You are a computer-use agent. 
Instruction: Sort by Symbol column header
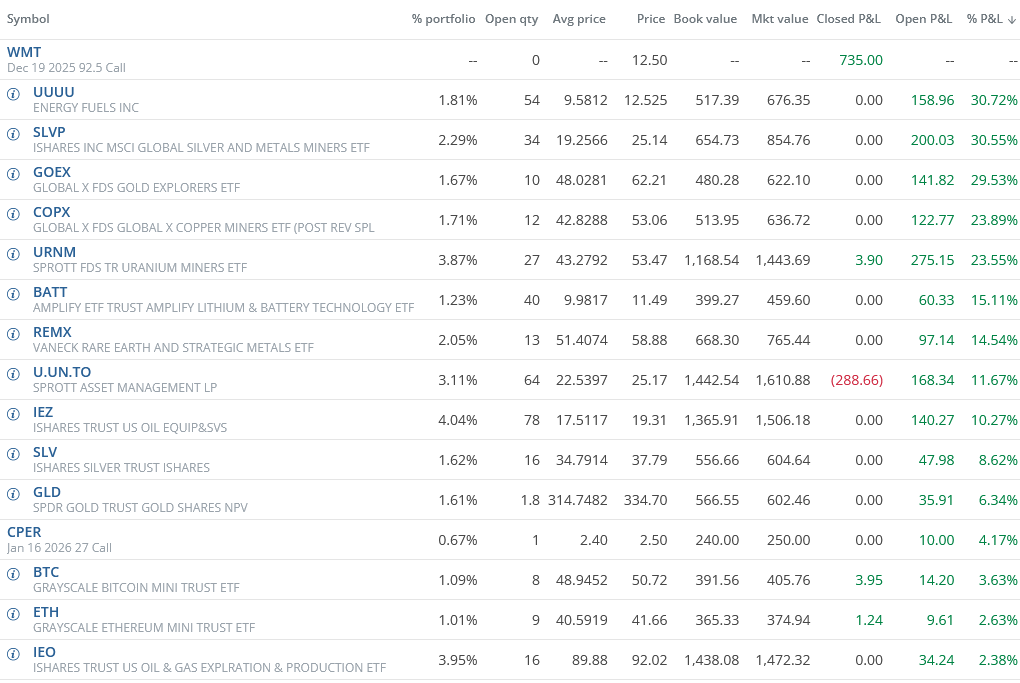[x=28, y=19]
